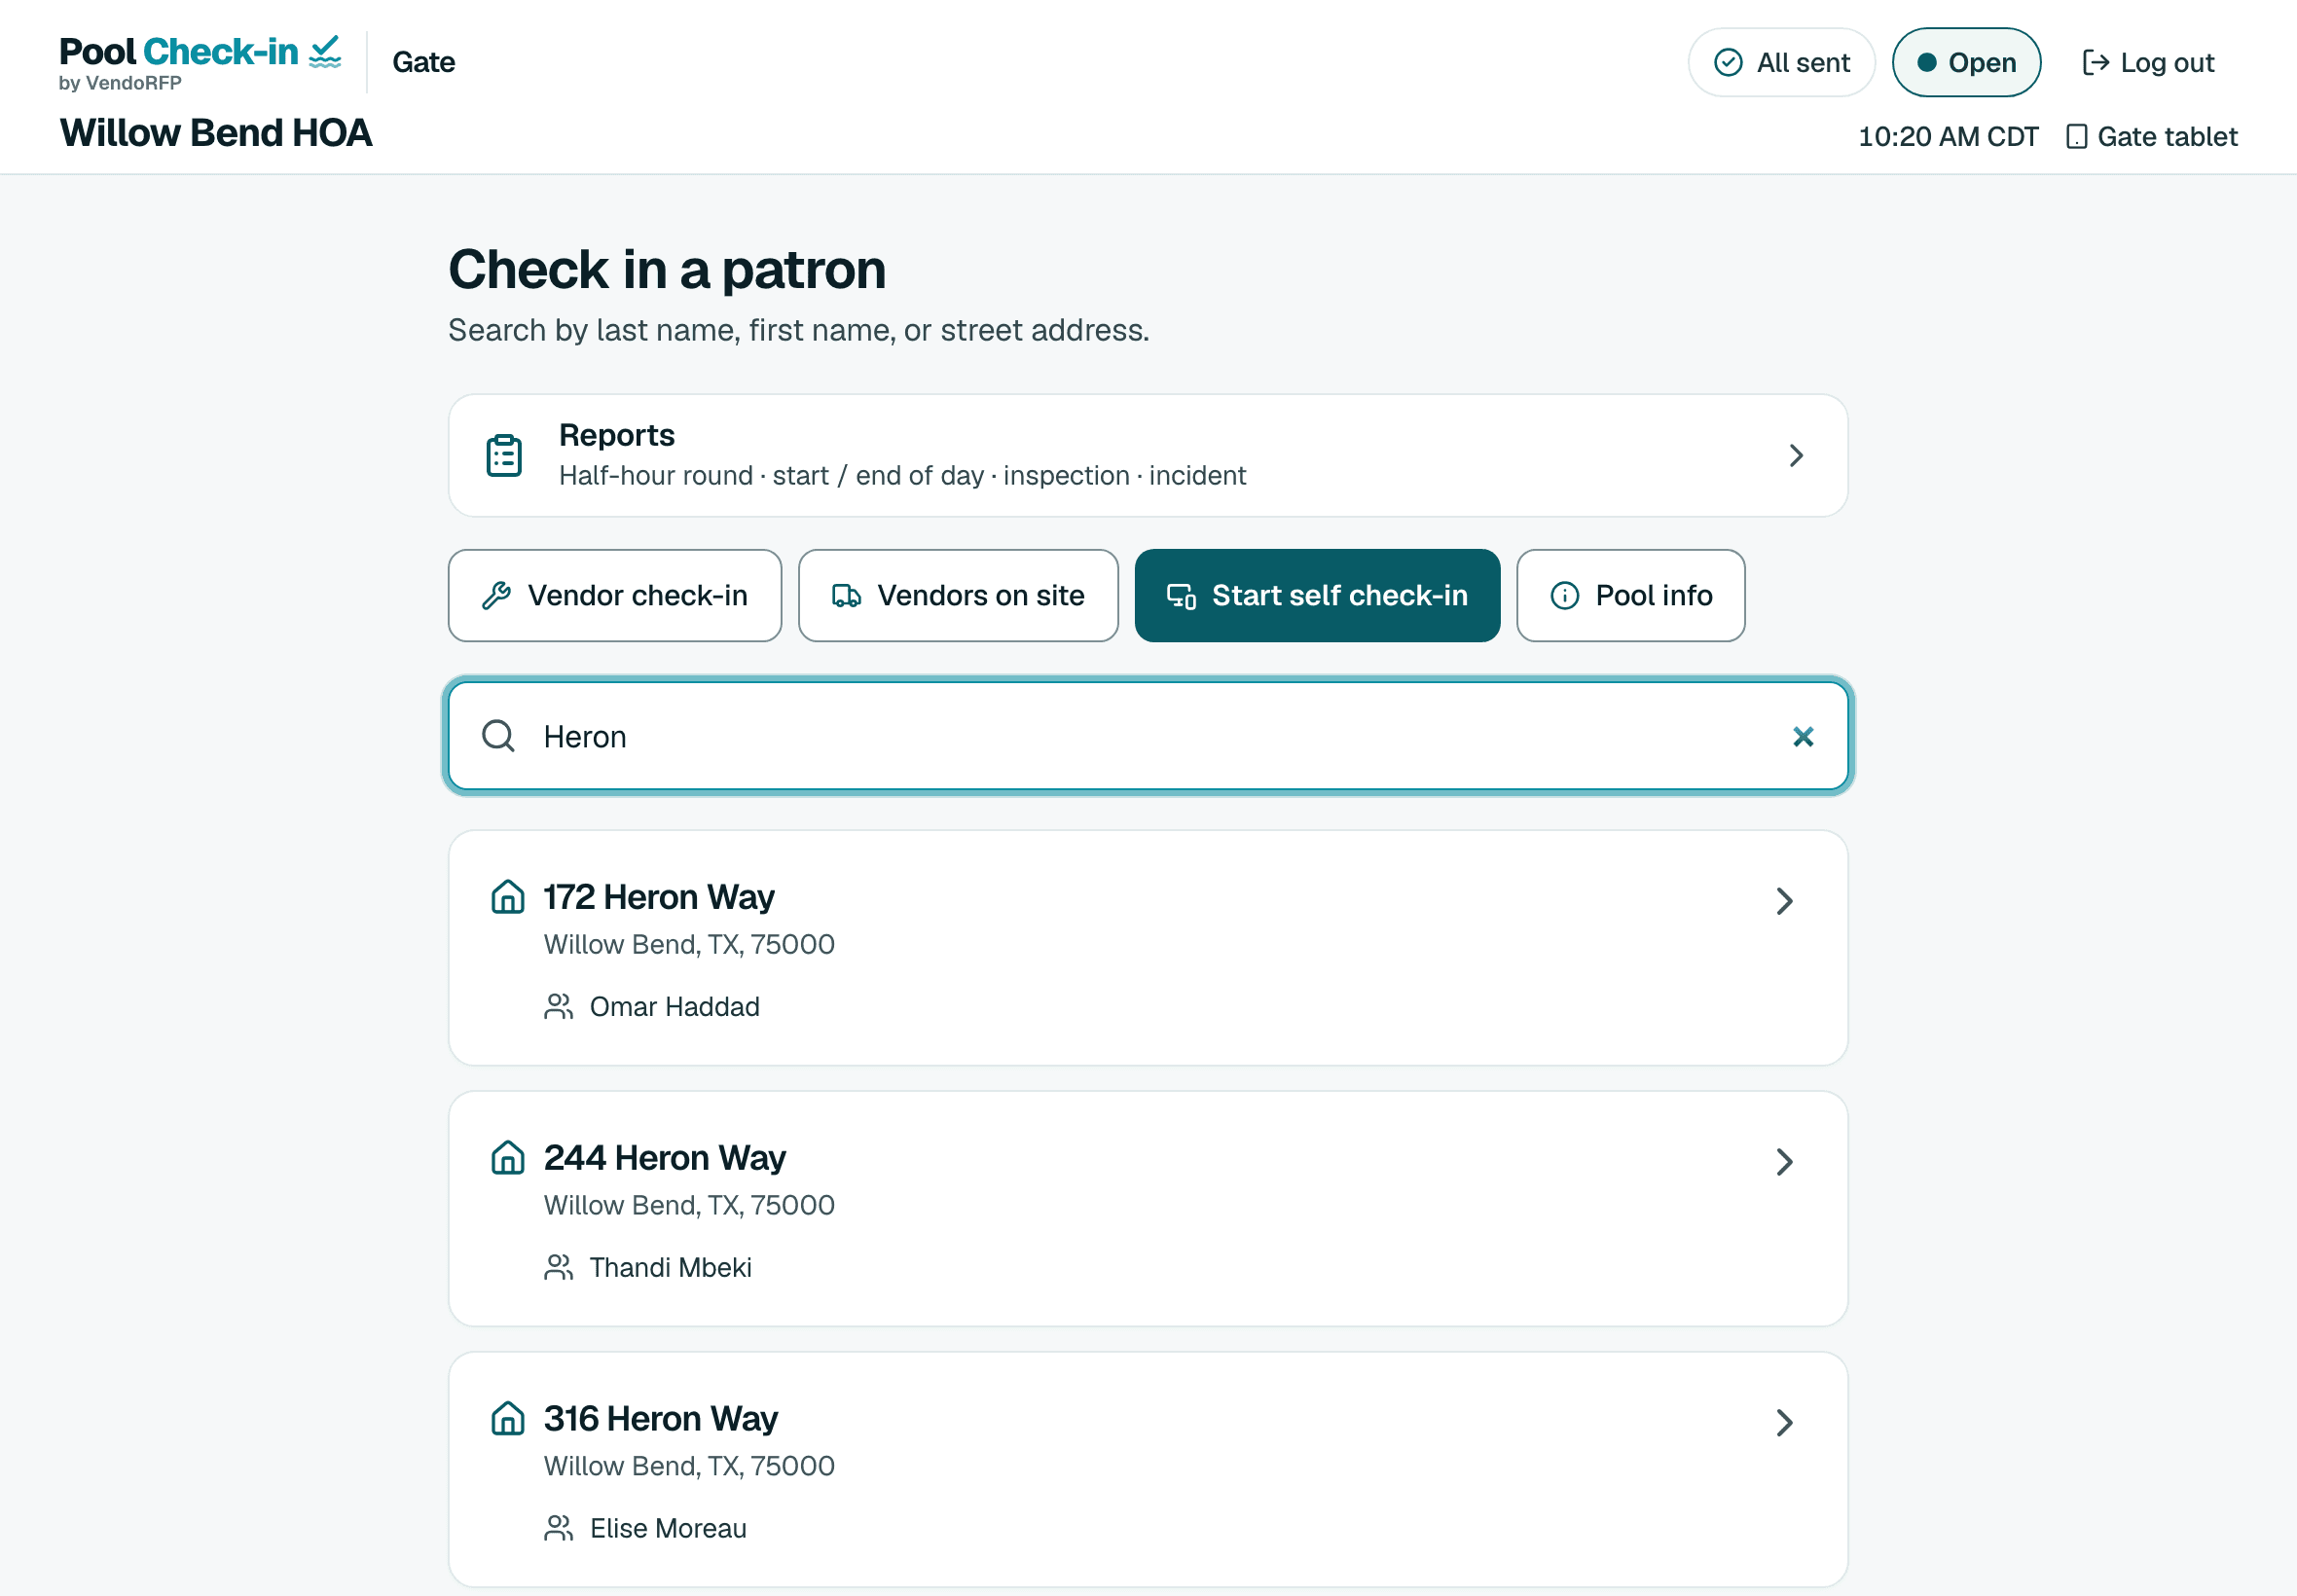Clear the Heron search text

1802,737
